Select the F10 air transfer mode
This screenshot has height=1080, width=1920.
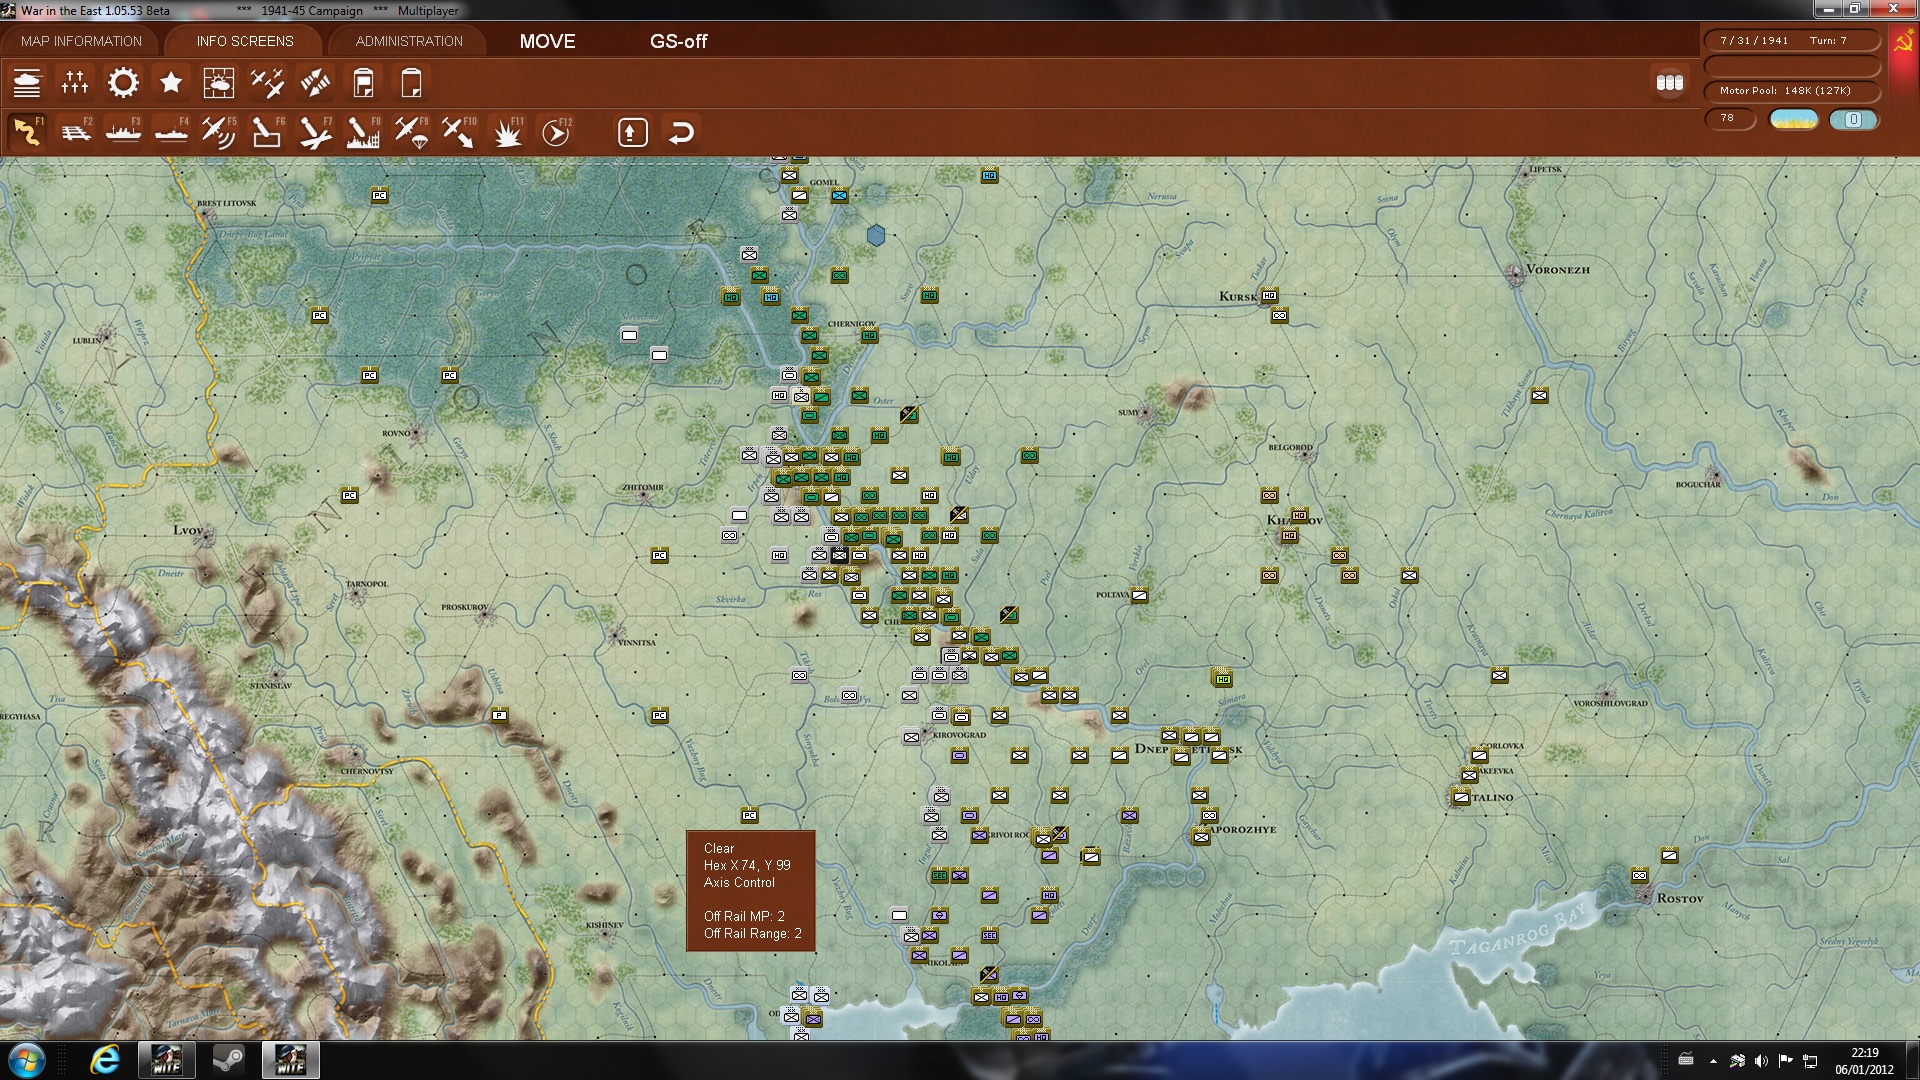tap(459, 132)
